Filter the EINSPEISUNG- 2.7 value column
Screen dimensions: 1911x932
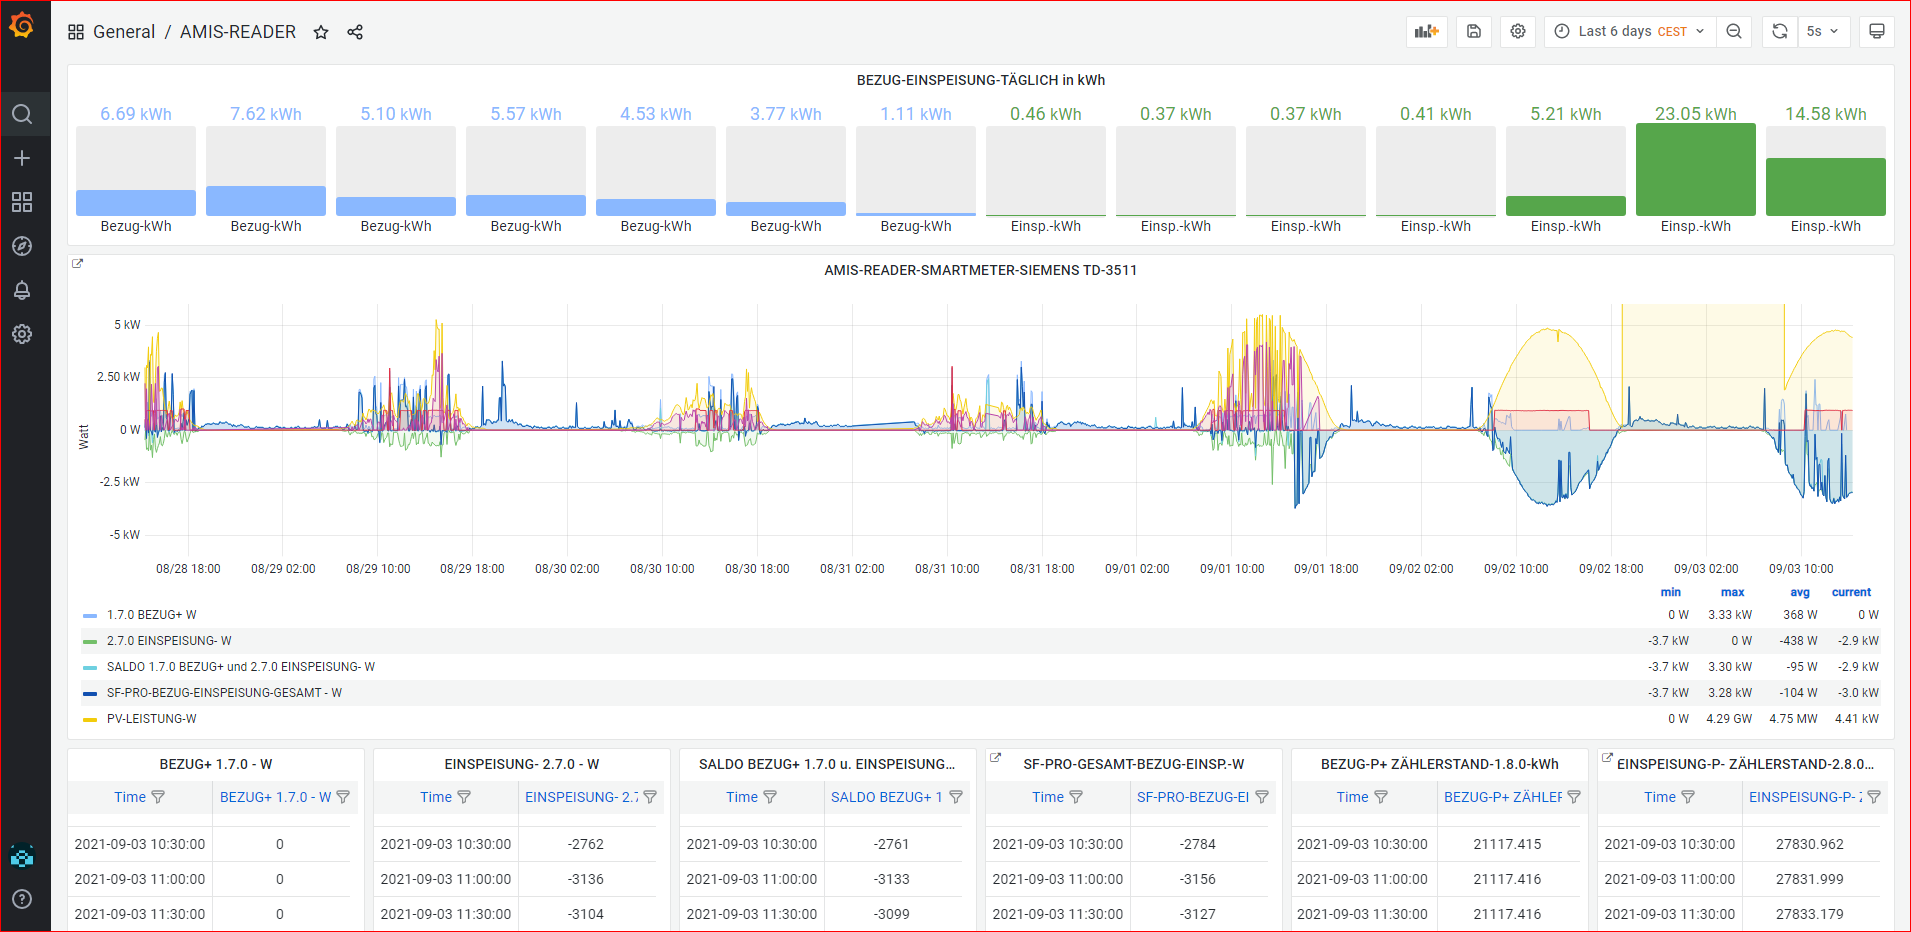[x=650, y=797]
